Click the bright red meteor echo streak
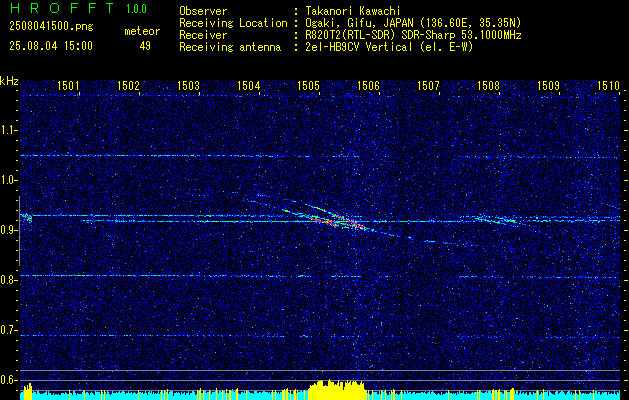629x400 pixels. 338,219
